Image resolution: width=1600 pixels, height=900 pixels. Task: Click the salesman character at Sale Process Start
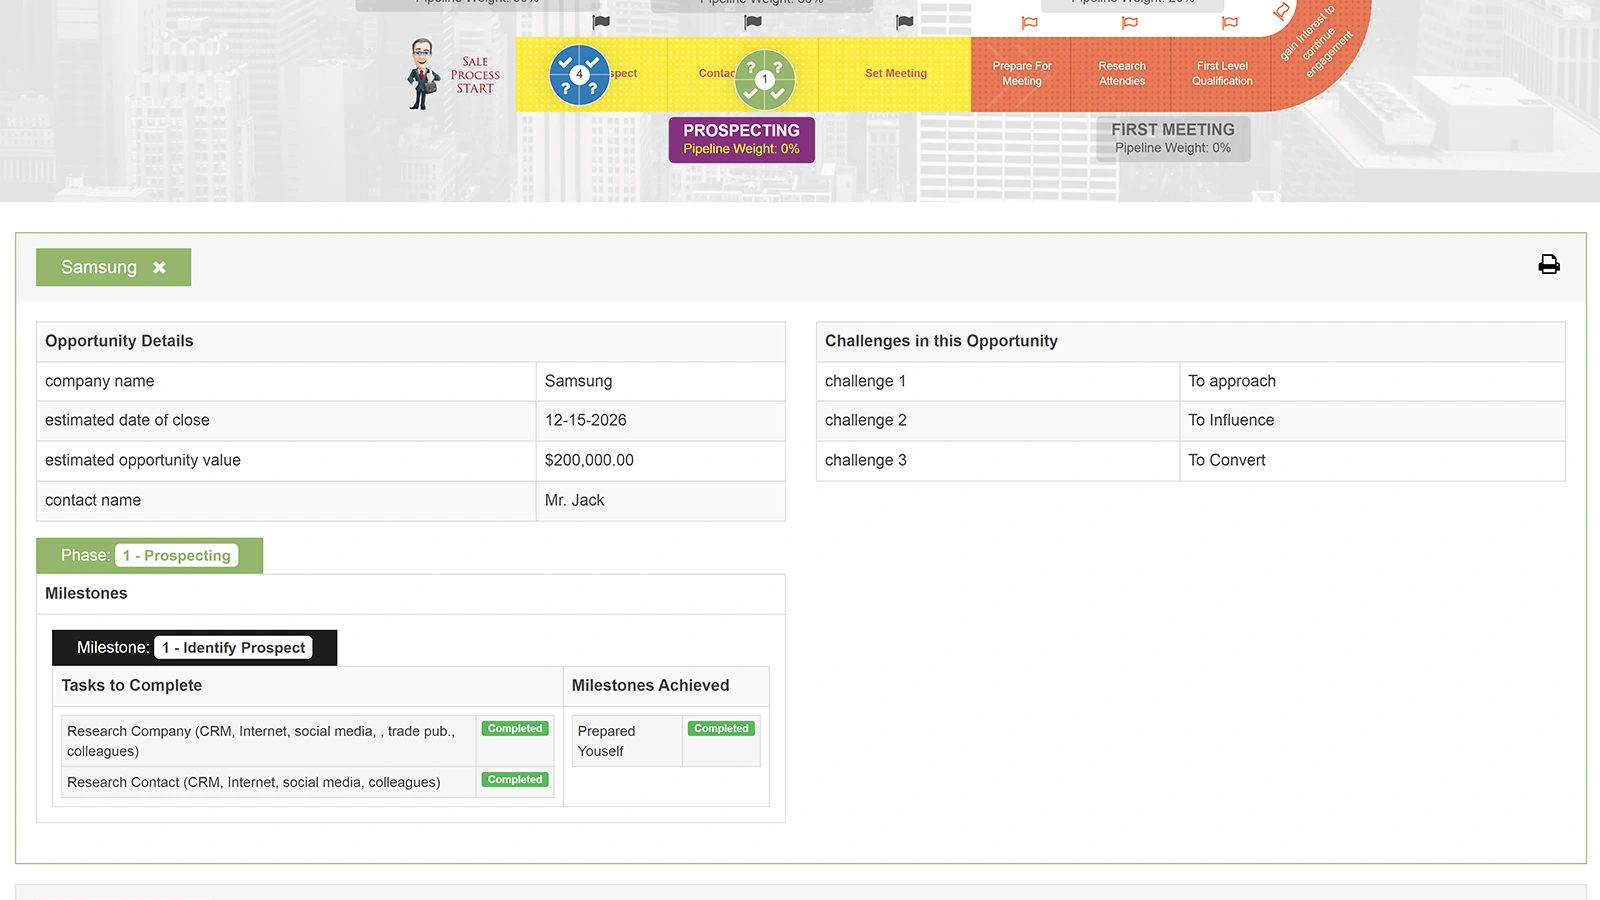click(423, 75)
